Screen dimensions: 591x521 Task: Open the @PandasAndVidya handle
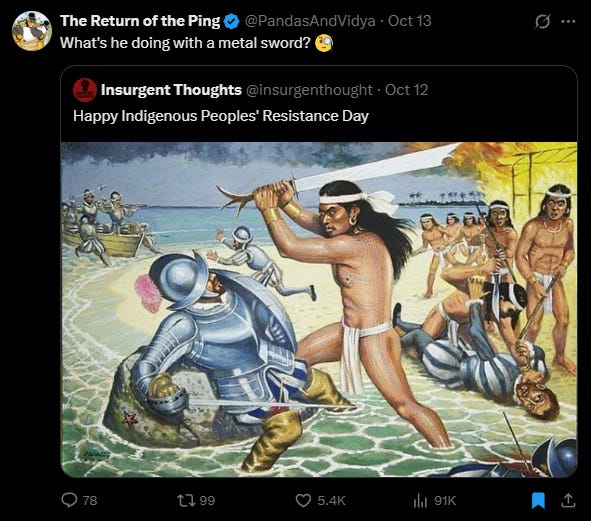(310, 21)
